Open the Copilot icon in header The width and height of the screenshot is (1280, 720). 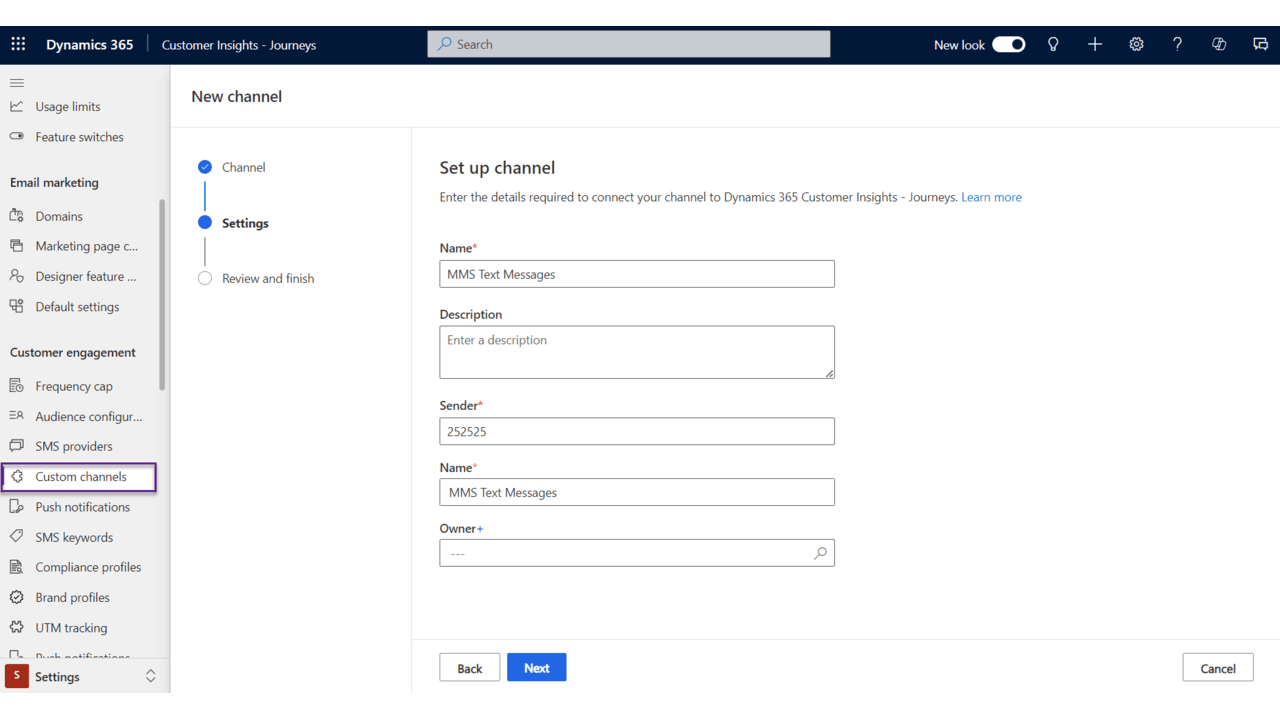1219,44
